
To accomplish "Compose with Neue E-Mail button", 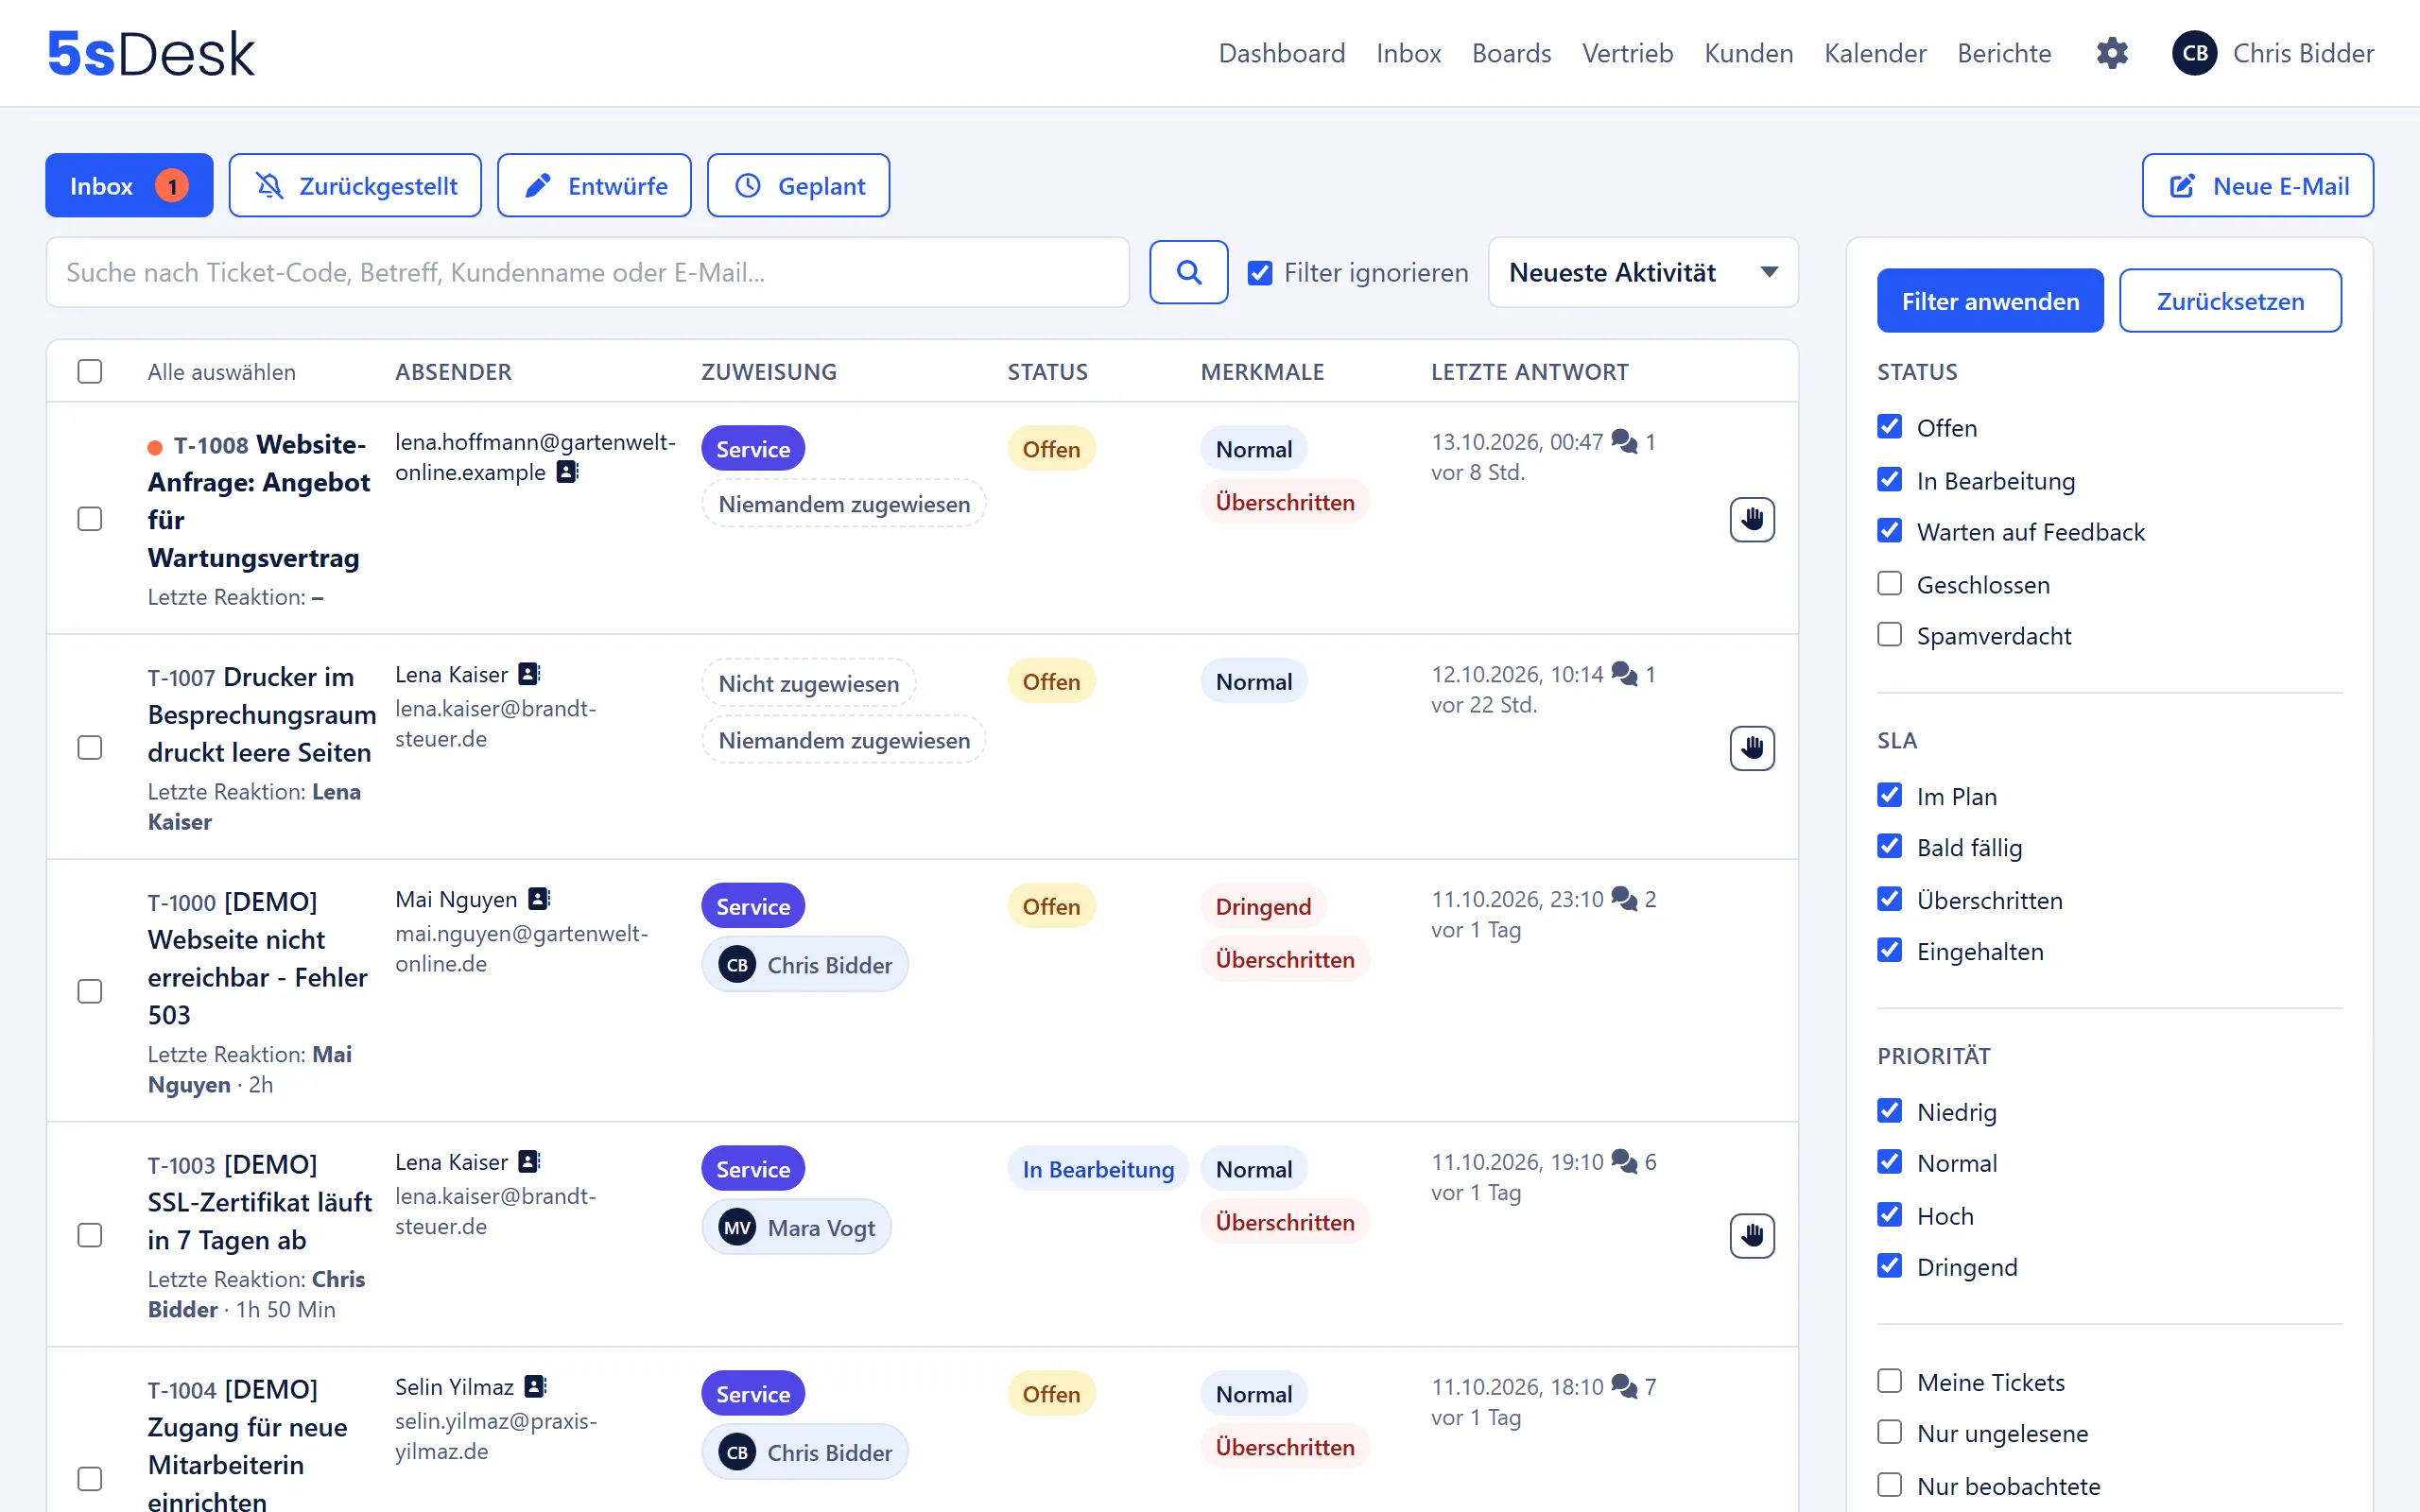I will pyautogui.click(x=2257, y=185).
